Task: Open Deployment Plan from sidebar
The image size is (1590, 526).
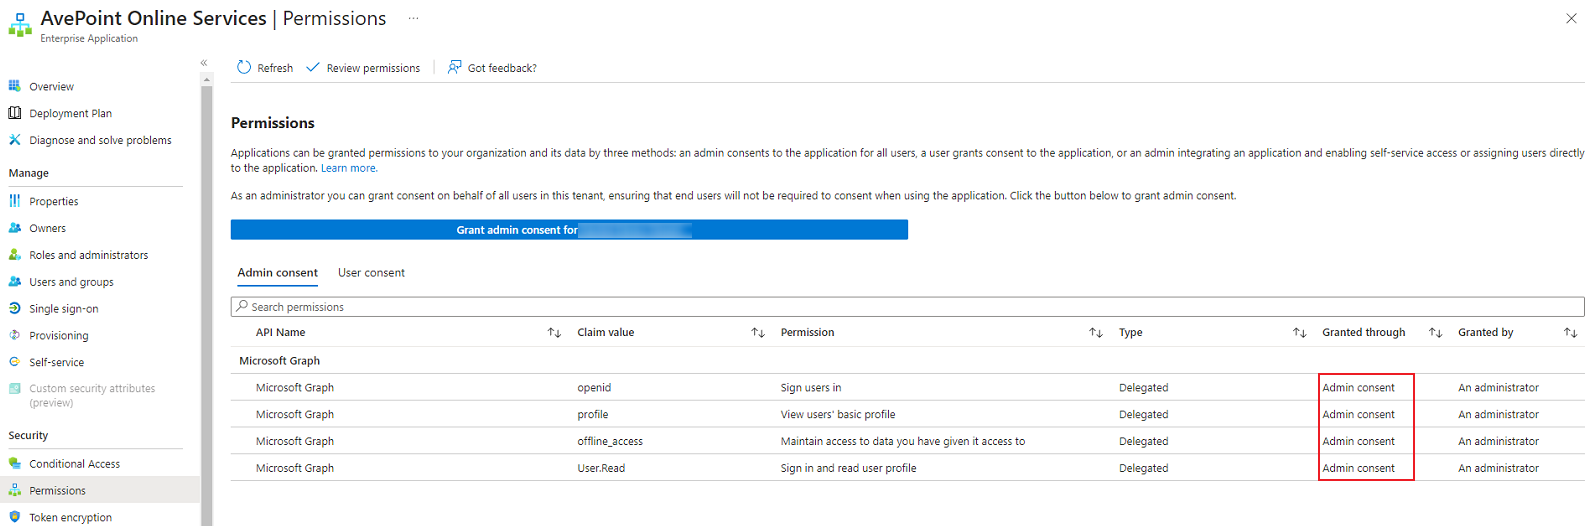Action: point(70,114)
